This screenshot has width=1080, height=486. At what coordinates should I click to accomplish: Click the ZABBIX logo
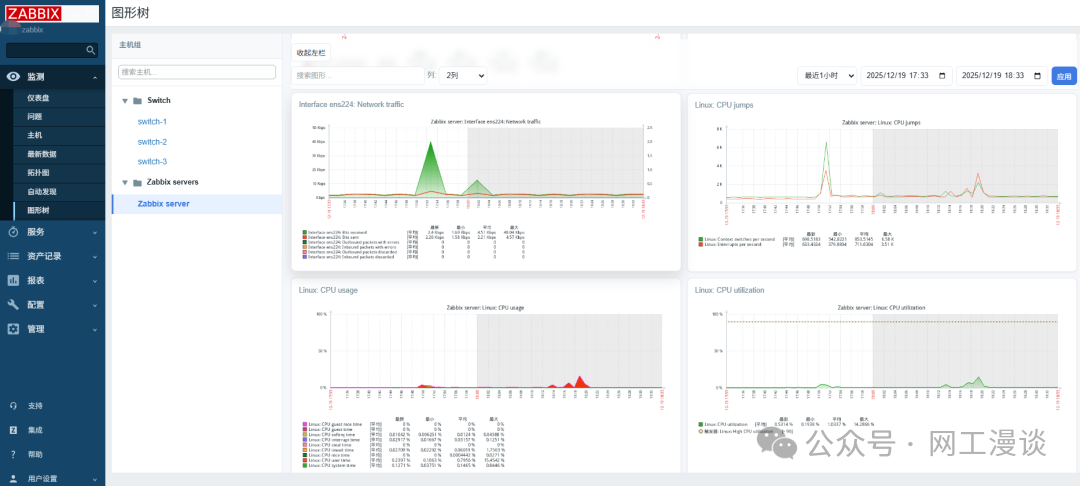[35, 12]
